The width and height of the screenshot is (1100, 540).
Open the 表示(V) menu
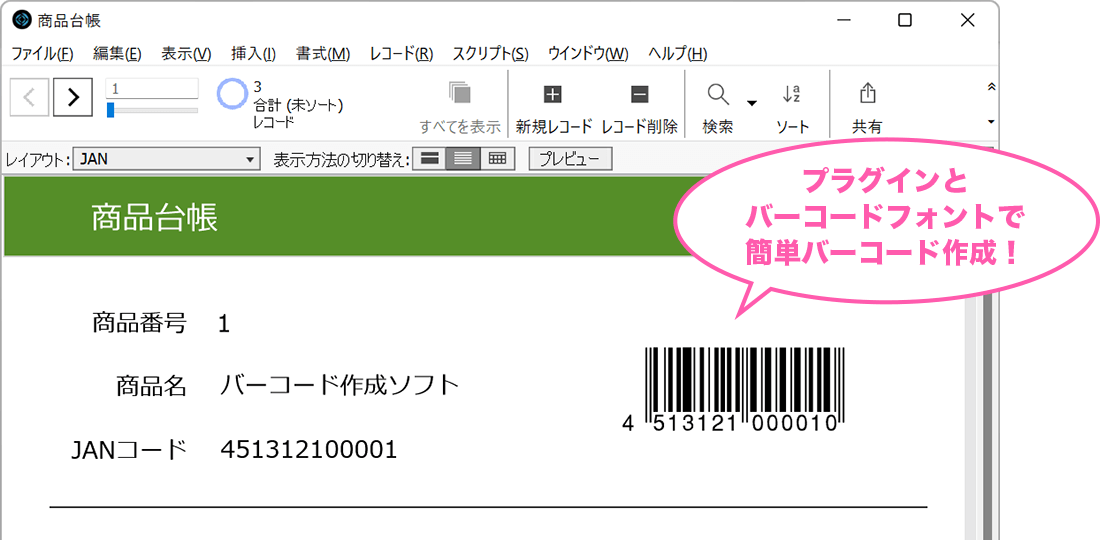tap(186, 54)
